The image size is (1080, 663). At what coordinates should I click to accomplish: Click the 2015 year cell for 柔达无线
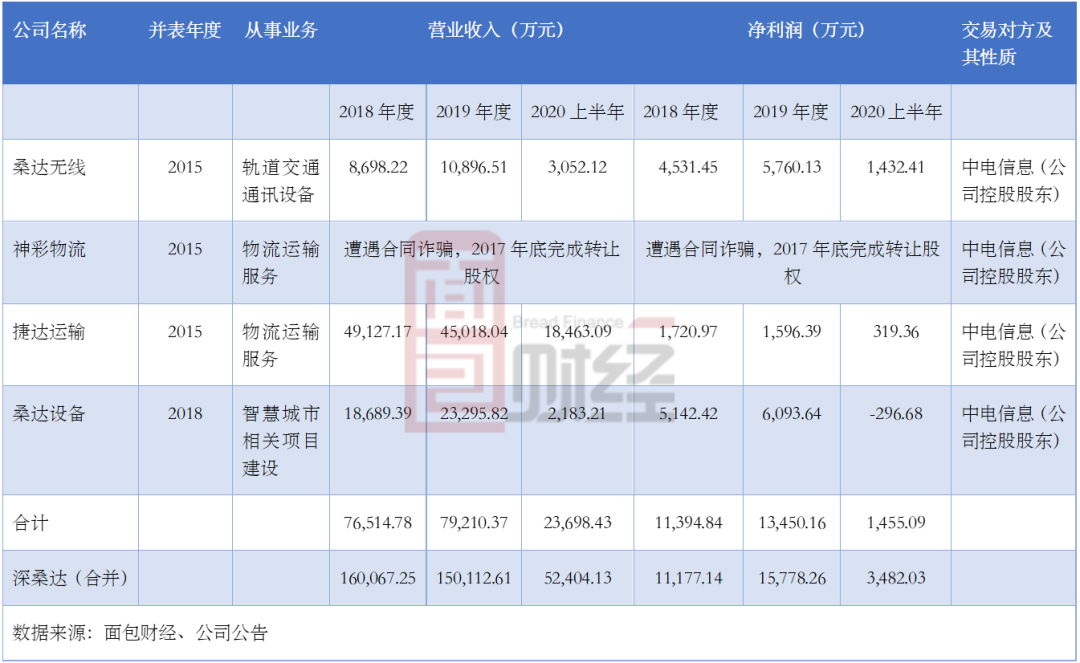[x=185, y=167]
